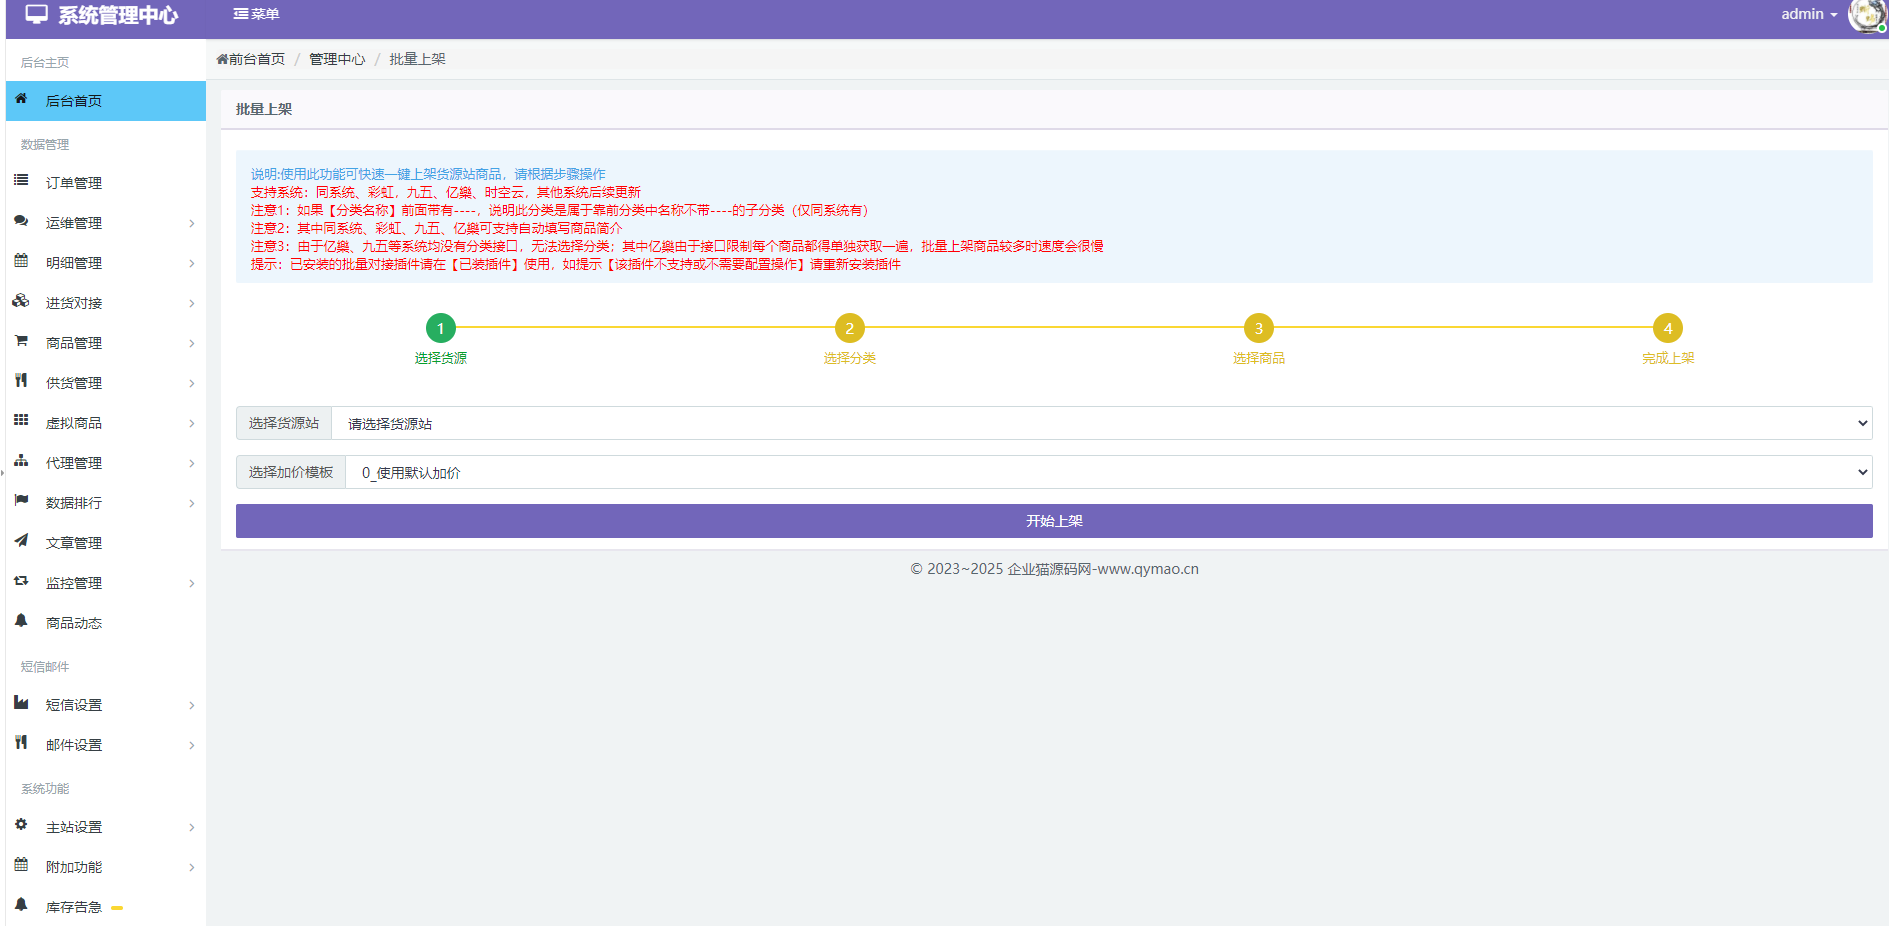
Task: Open the 选择加价模板 dropdown
Action: (1107, 472)
